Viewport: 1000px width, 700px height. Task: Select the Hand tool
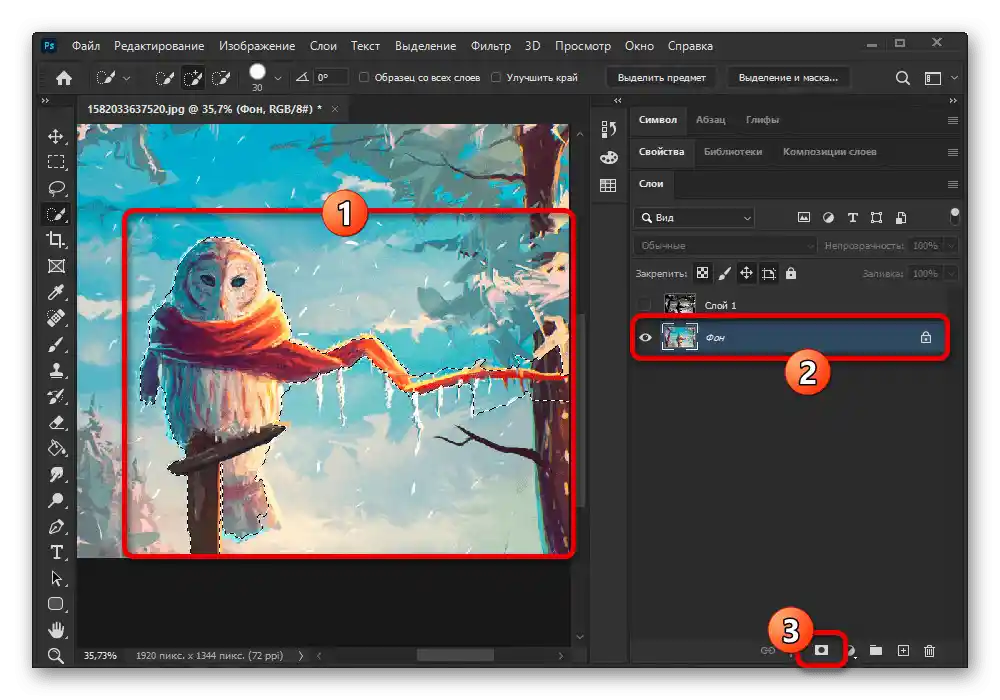56,630
